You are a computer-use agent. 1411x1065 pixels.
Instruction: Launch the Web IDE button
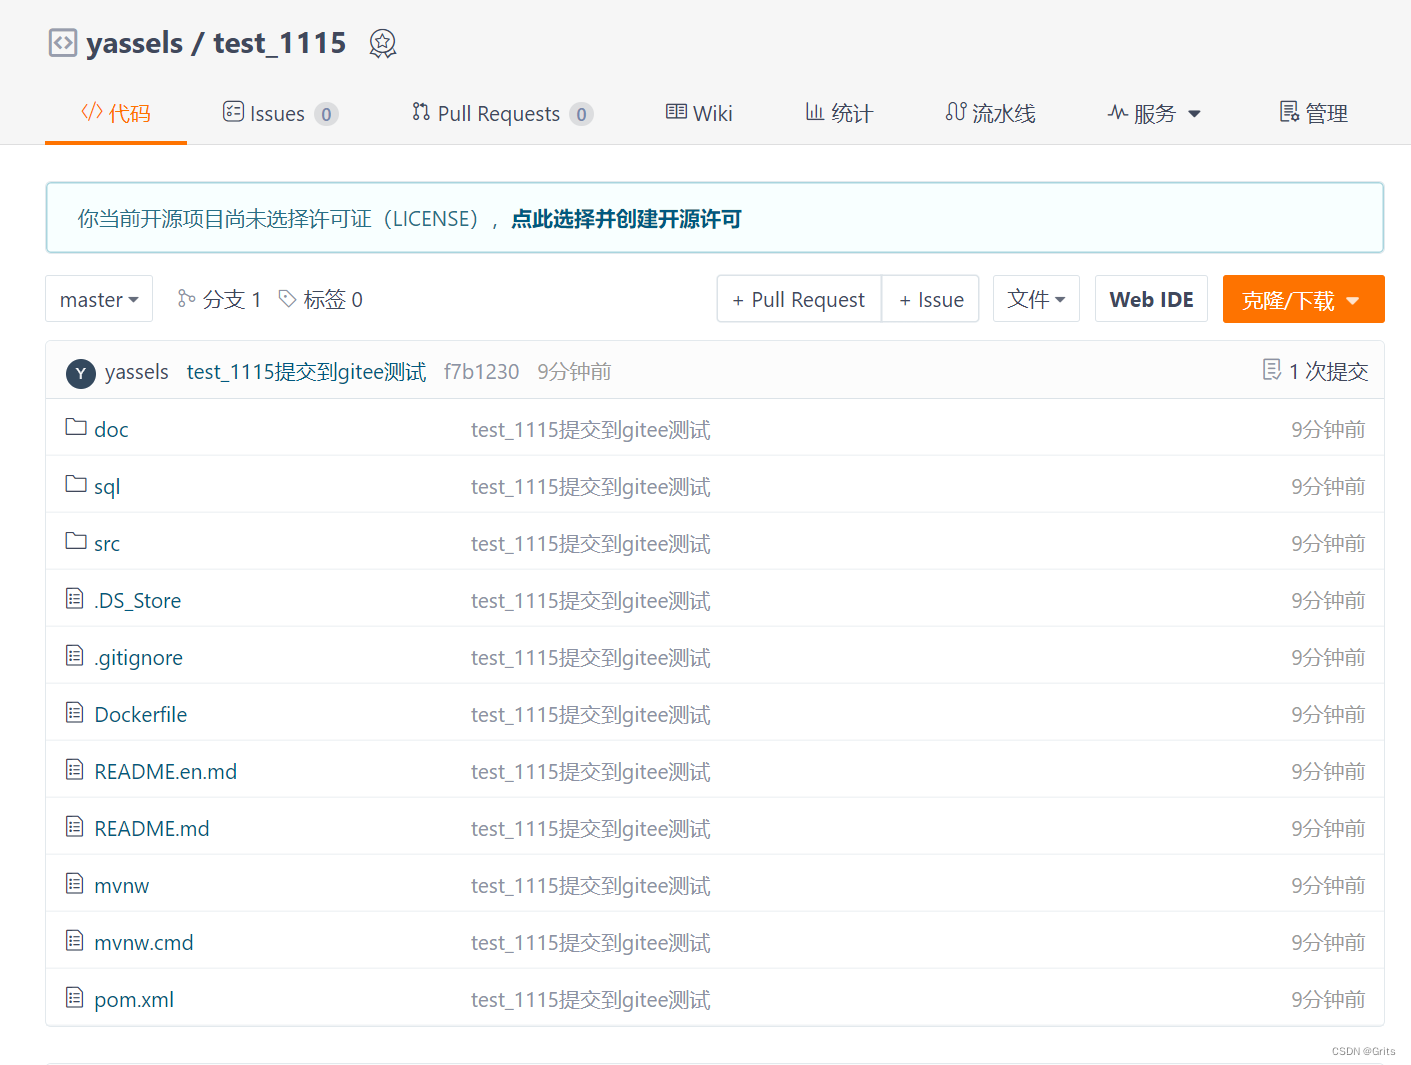[1151, 299]
